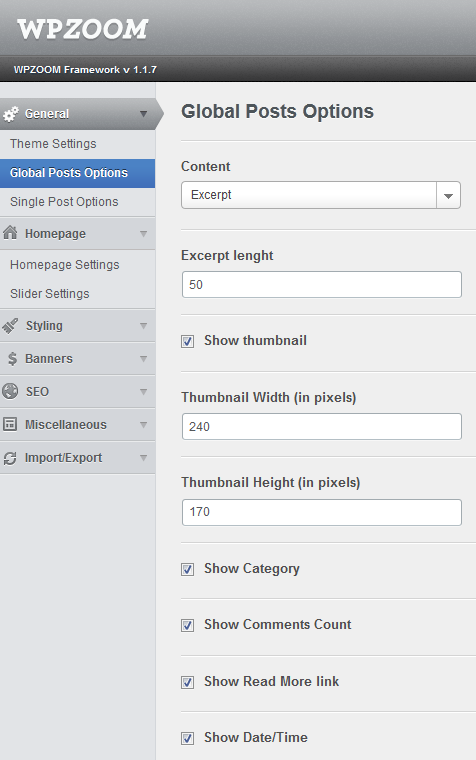Click the Banners dollar sign icon
Viewport: 476px width, 760px height.
12,359
